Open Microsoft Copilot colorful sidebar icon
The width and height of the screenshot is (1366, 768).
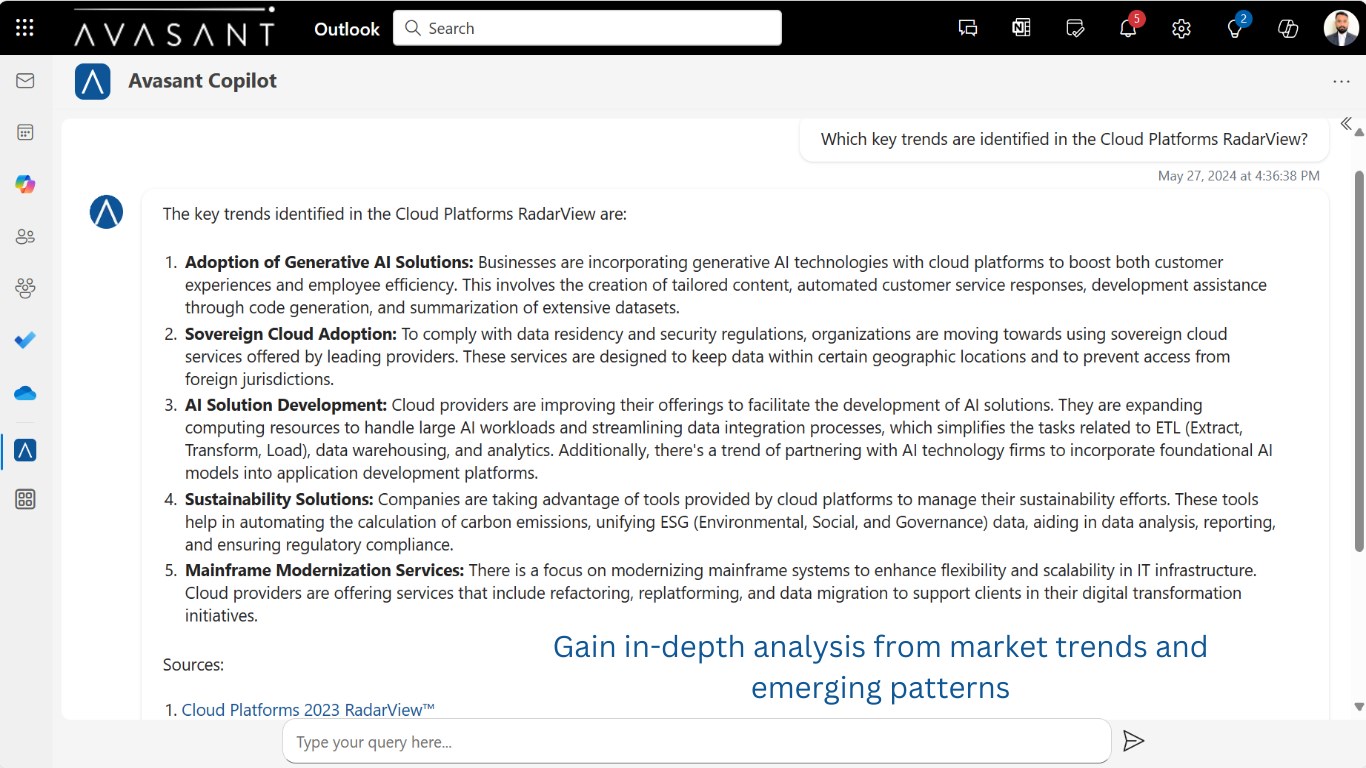25,184
